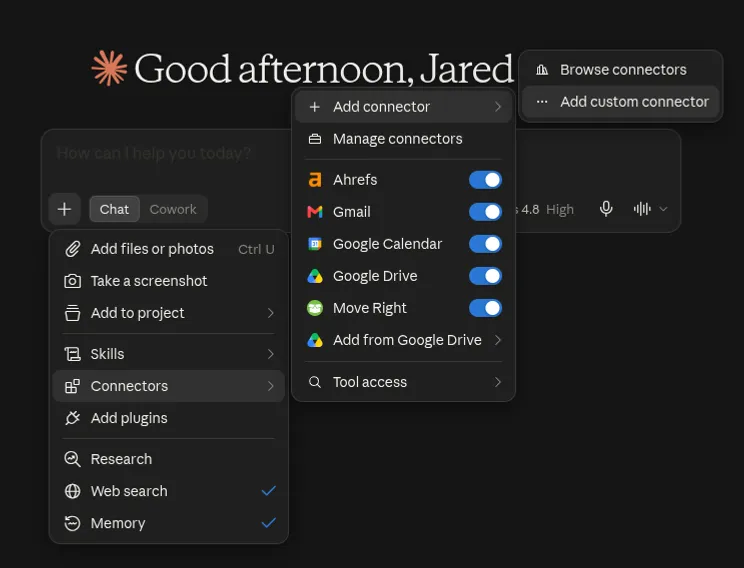Click the 'Good afternoon, Jared' greeting heading
The image size is (744, 568).
click(324, 69)
